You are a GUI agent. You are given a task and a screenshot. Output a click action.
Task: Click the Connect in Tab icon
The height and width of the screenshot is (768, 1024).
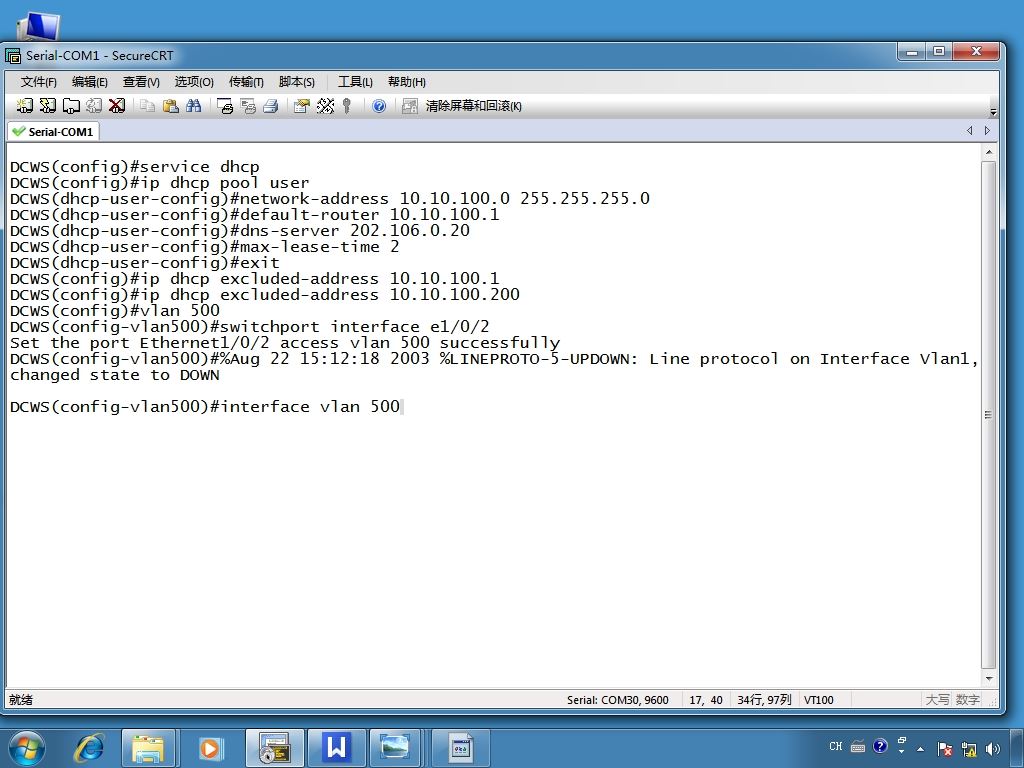pyautogui.click(x=71, y=106)
